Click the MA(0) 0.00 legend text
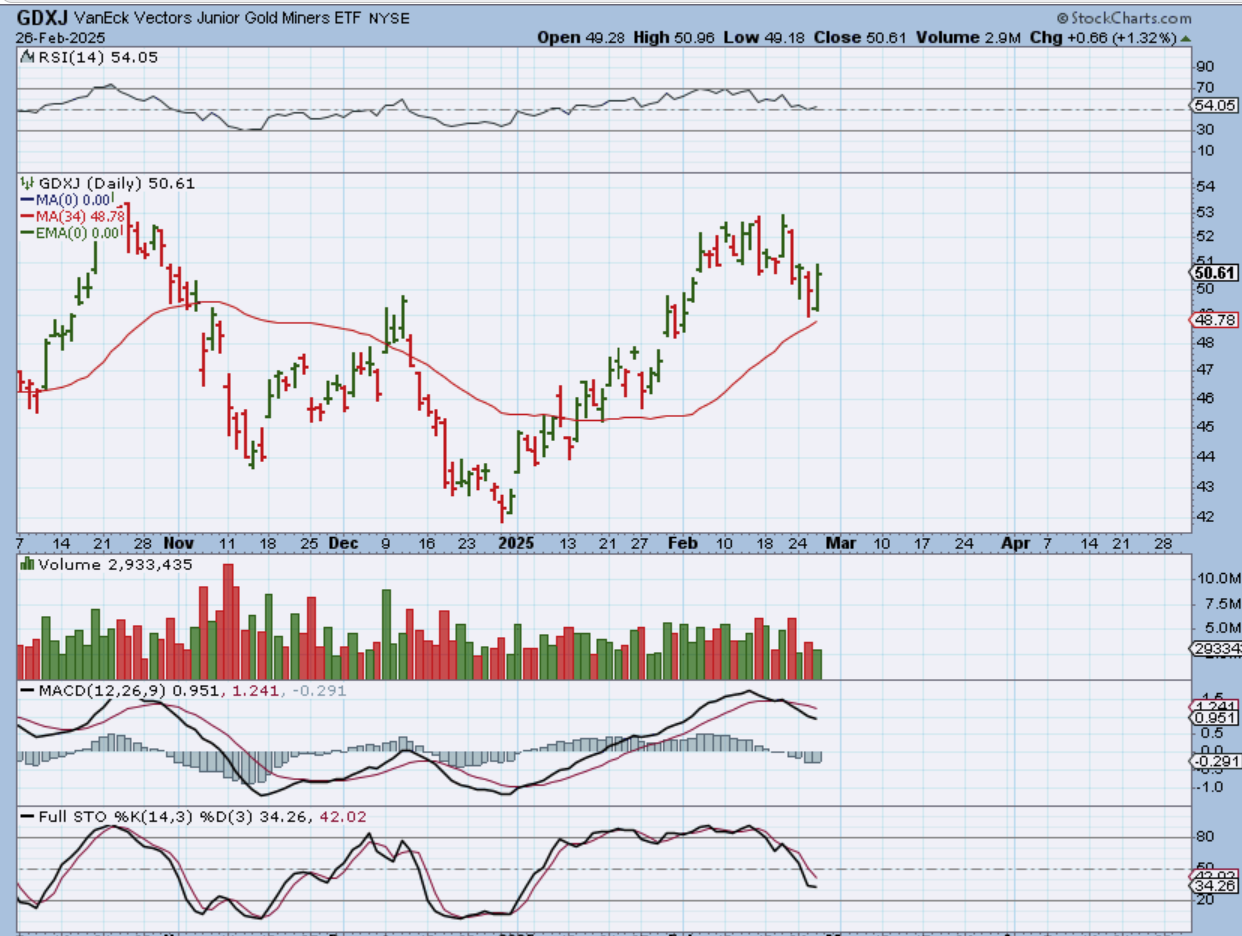This screenshot has width=1242, height=936. click(x=74, y=200)
